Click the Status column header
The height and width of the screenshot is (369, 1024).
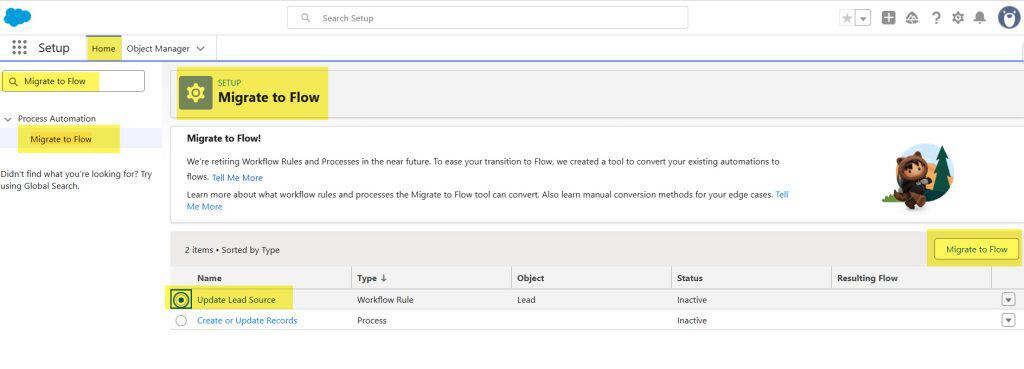click(x=751, y=278)
